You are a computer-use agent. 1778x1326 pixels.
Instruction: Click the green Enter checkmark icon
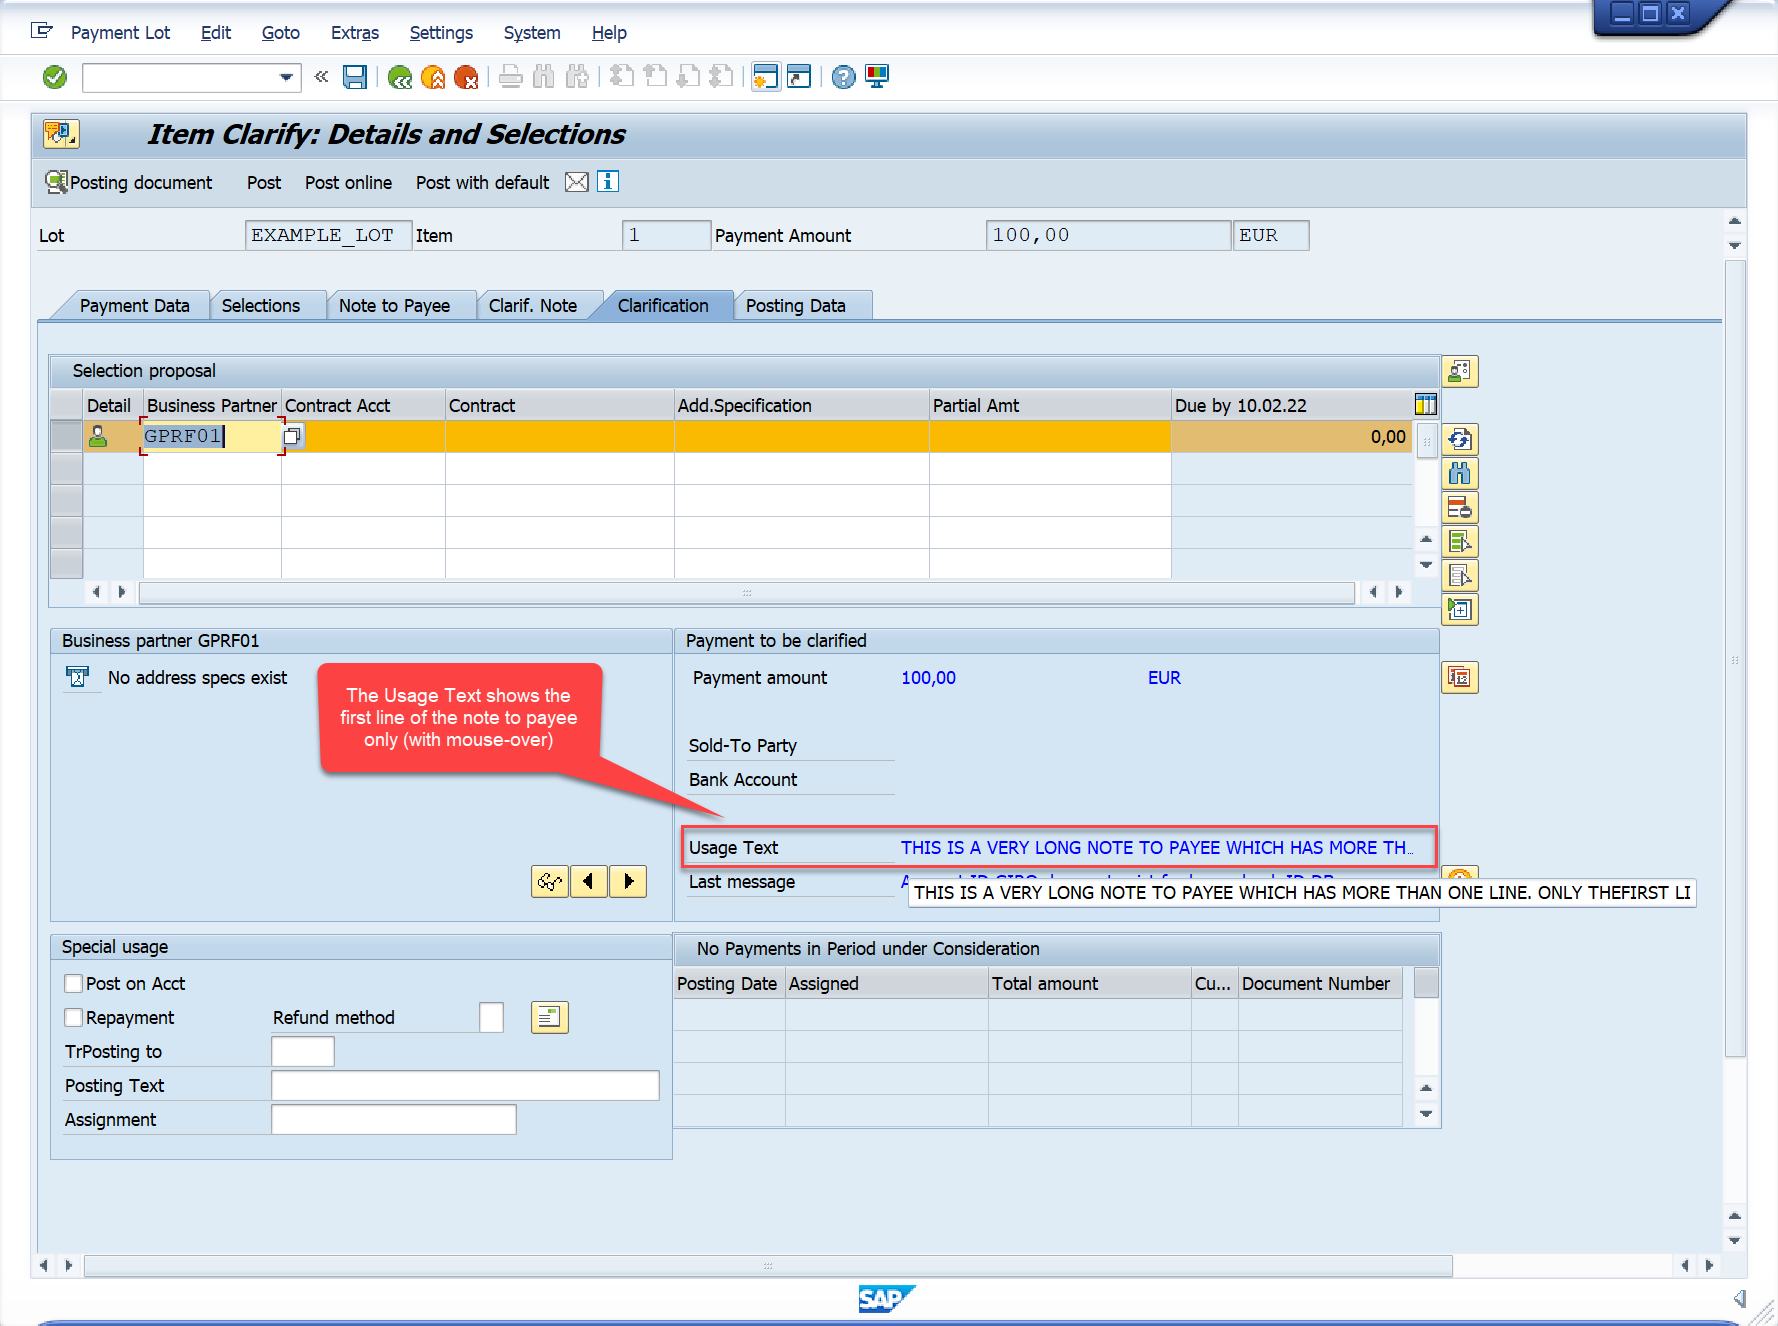[55, 77]
